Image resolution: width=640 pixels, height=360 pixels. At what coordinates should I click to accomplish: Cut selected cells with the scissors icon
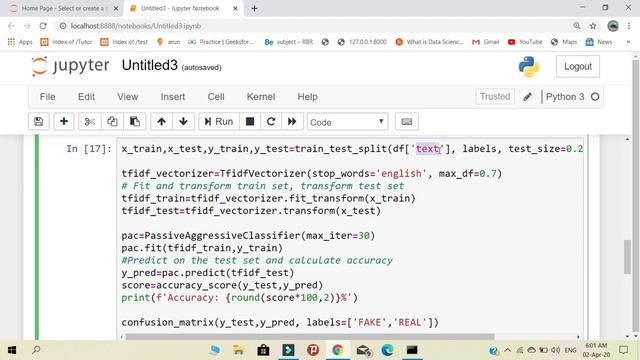point(90,122)
